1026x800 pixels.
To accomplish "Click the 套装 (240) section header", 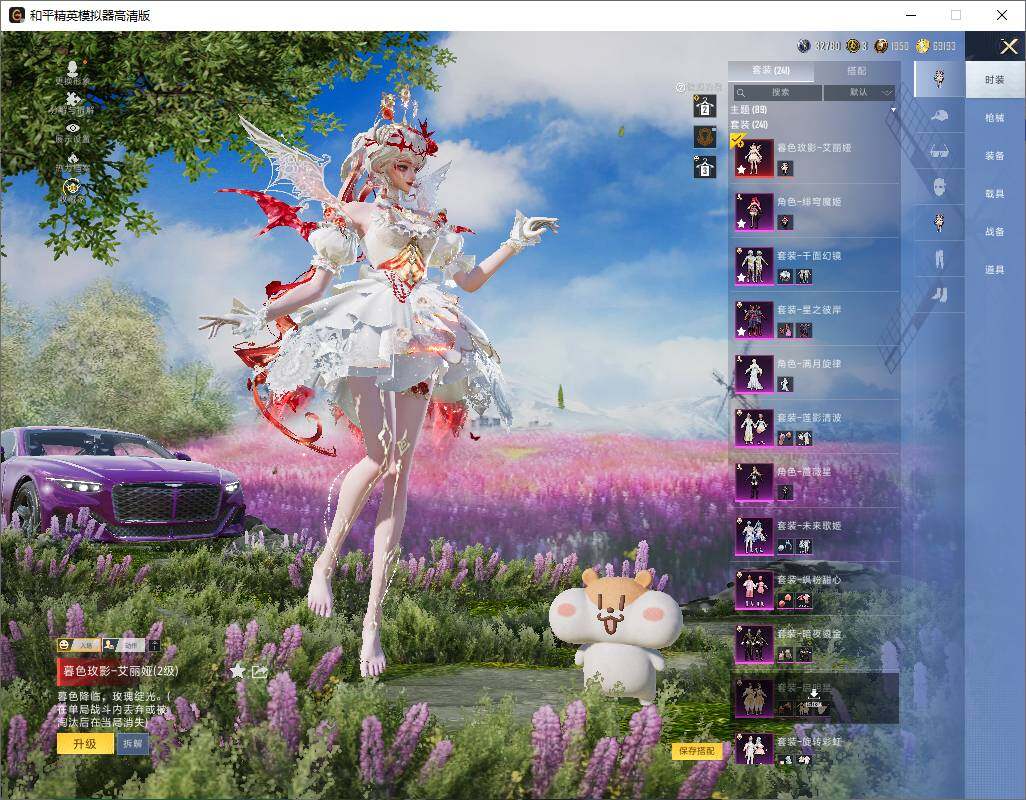I will 749,124.
